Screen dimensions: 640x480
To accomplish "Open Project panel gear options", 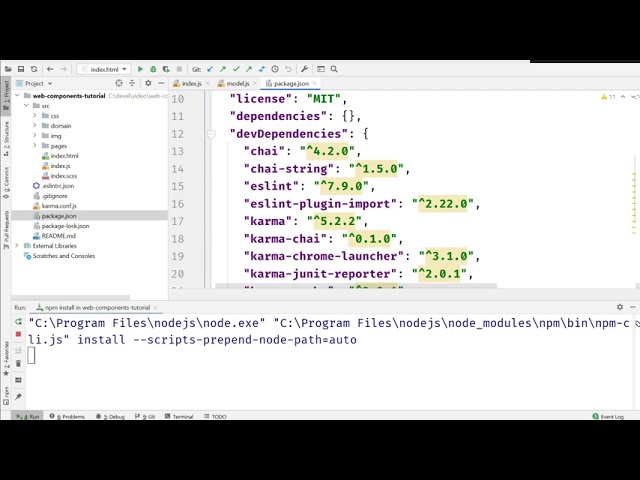I will 148,83.
